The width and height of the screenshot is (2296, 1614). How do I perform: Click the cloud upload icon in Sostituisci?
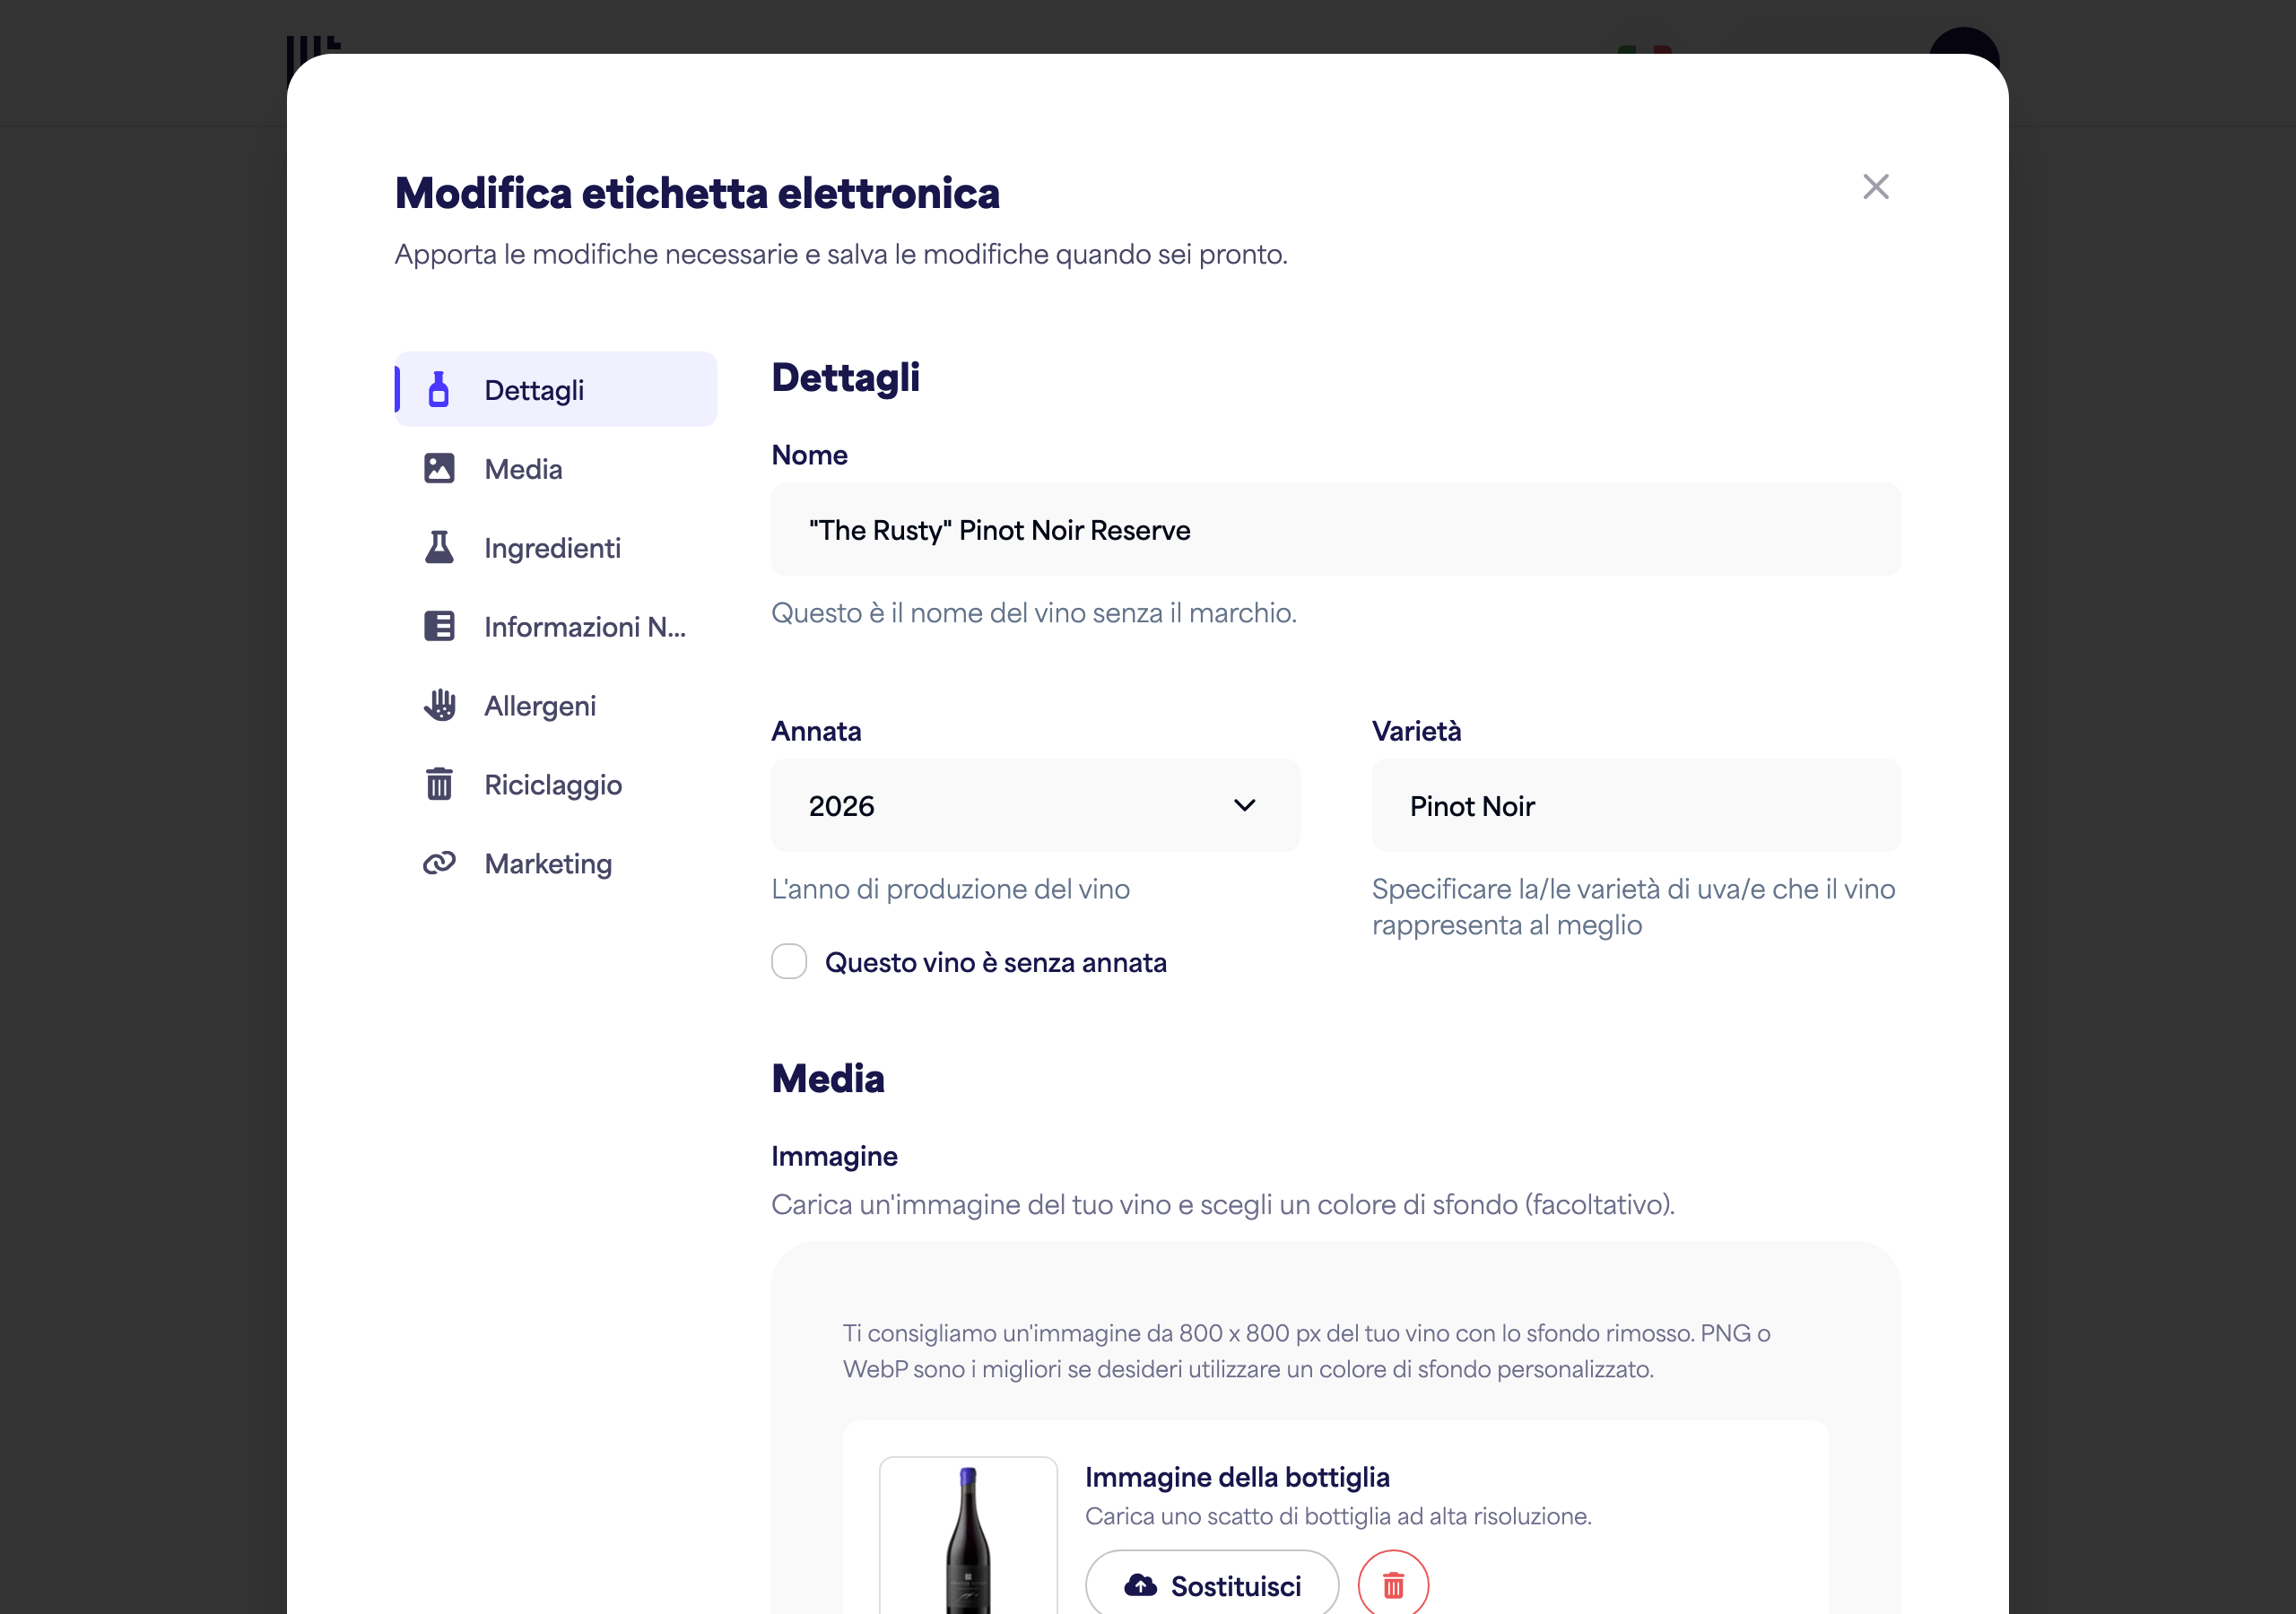tap(1141, 1585)
